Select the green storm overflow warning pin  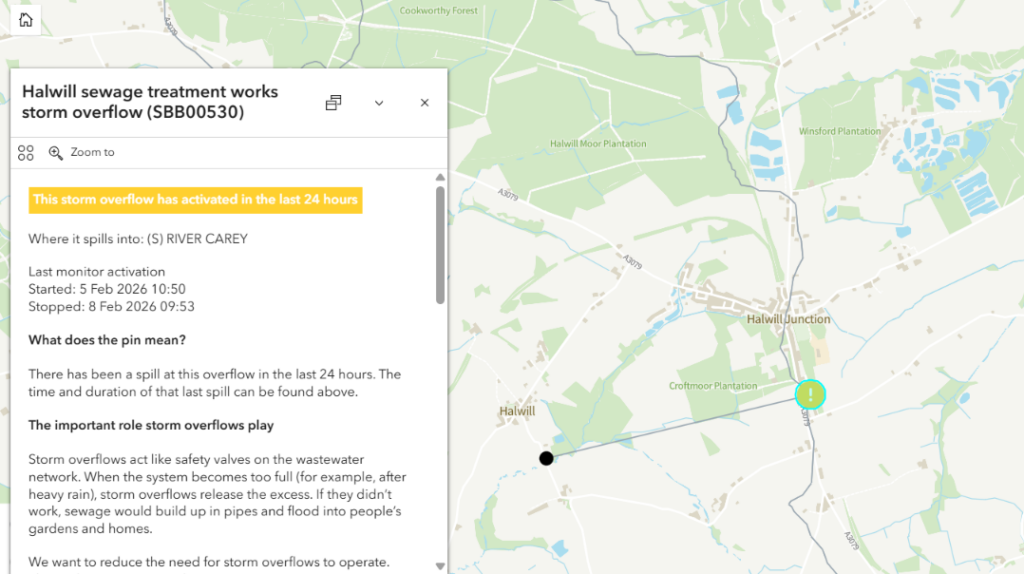[810, 394]
